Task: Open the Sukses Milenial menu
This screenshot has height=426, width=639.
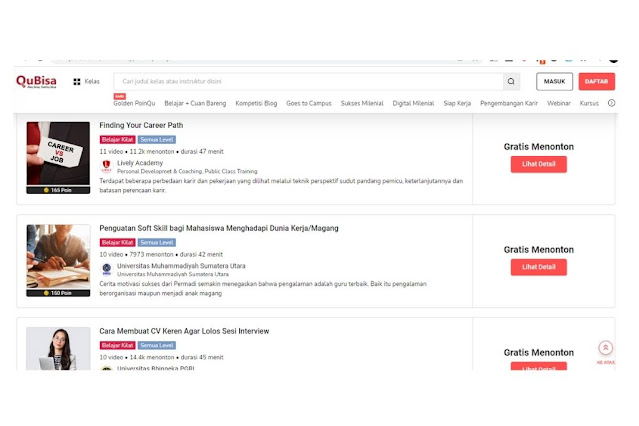Action: [362, 104]
